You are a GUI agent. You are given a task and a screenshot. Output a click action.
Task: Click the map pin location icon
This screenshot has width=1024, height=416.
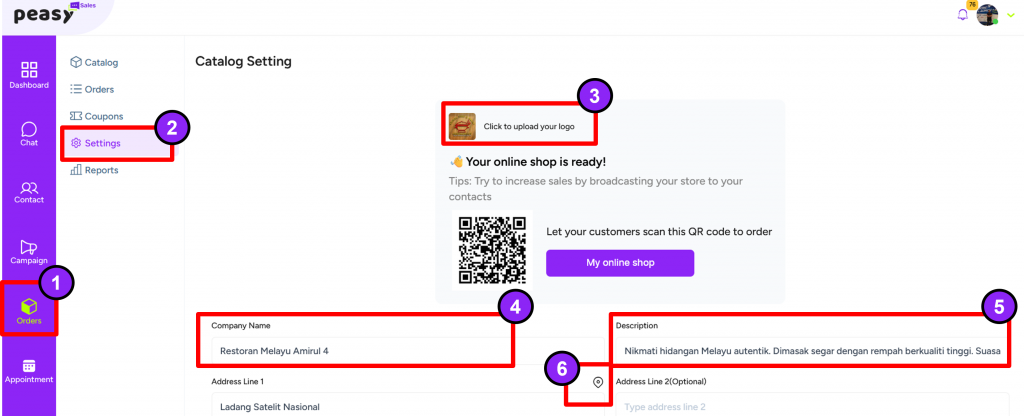point(598,382)
